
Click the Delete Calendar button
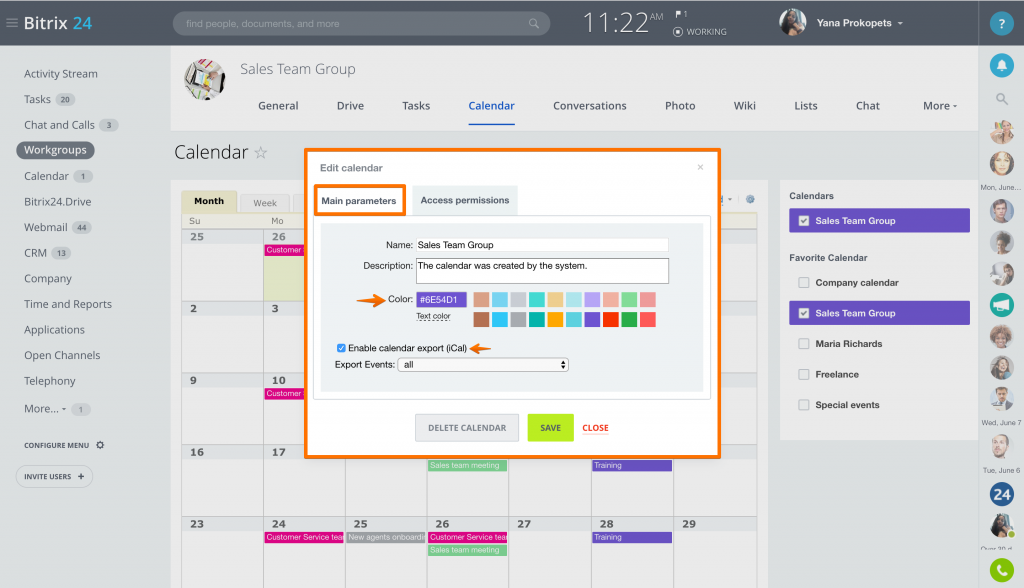click(467, 428)
